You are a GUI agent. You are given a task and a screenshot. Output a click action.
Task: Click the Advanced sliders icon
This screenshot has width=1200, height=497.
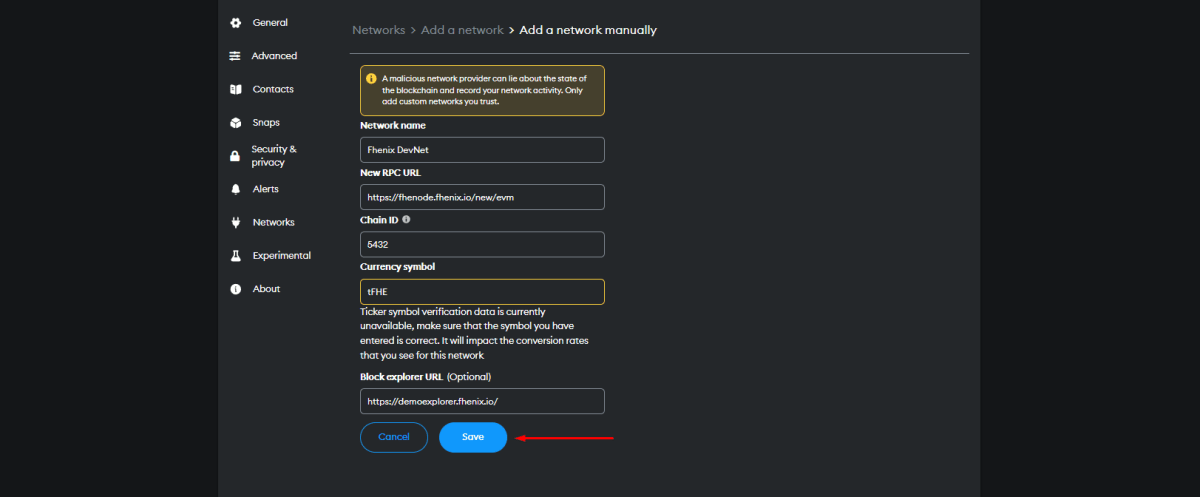click(x=235, y=56)
